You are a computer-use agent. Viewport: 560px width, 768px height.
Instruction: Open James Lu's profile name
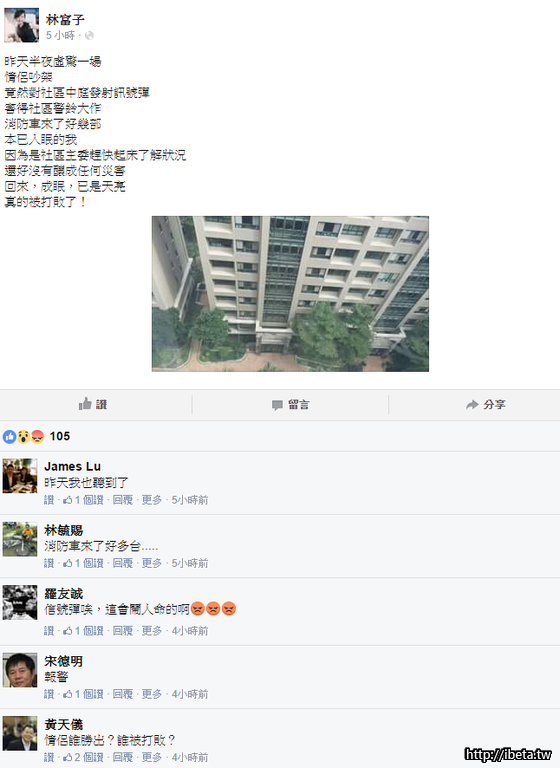click(73, 466)
